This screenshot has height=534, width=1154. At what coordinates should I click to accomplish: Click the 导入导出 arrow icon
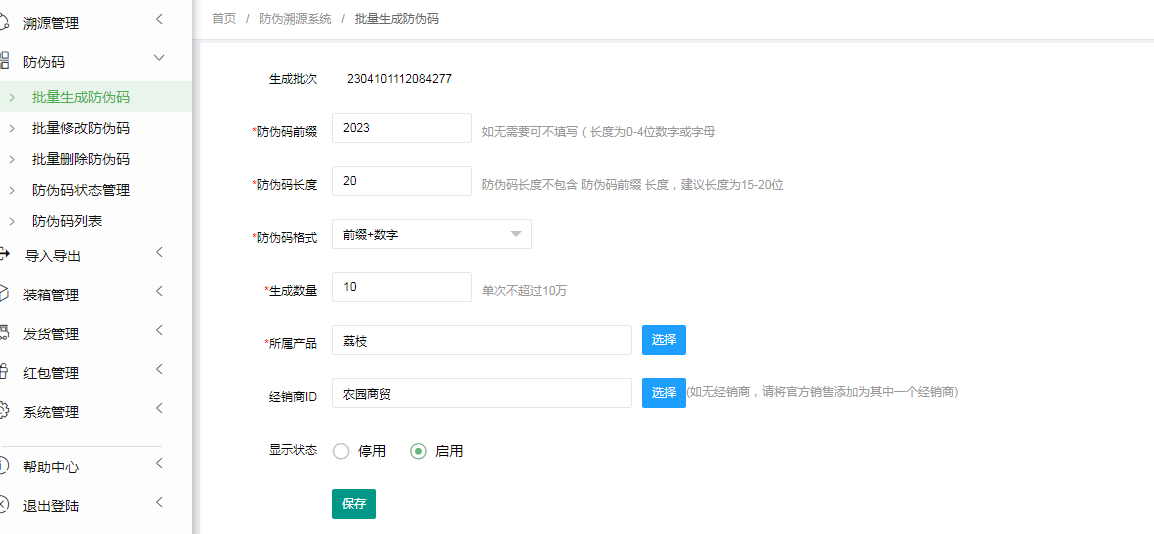4,255
